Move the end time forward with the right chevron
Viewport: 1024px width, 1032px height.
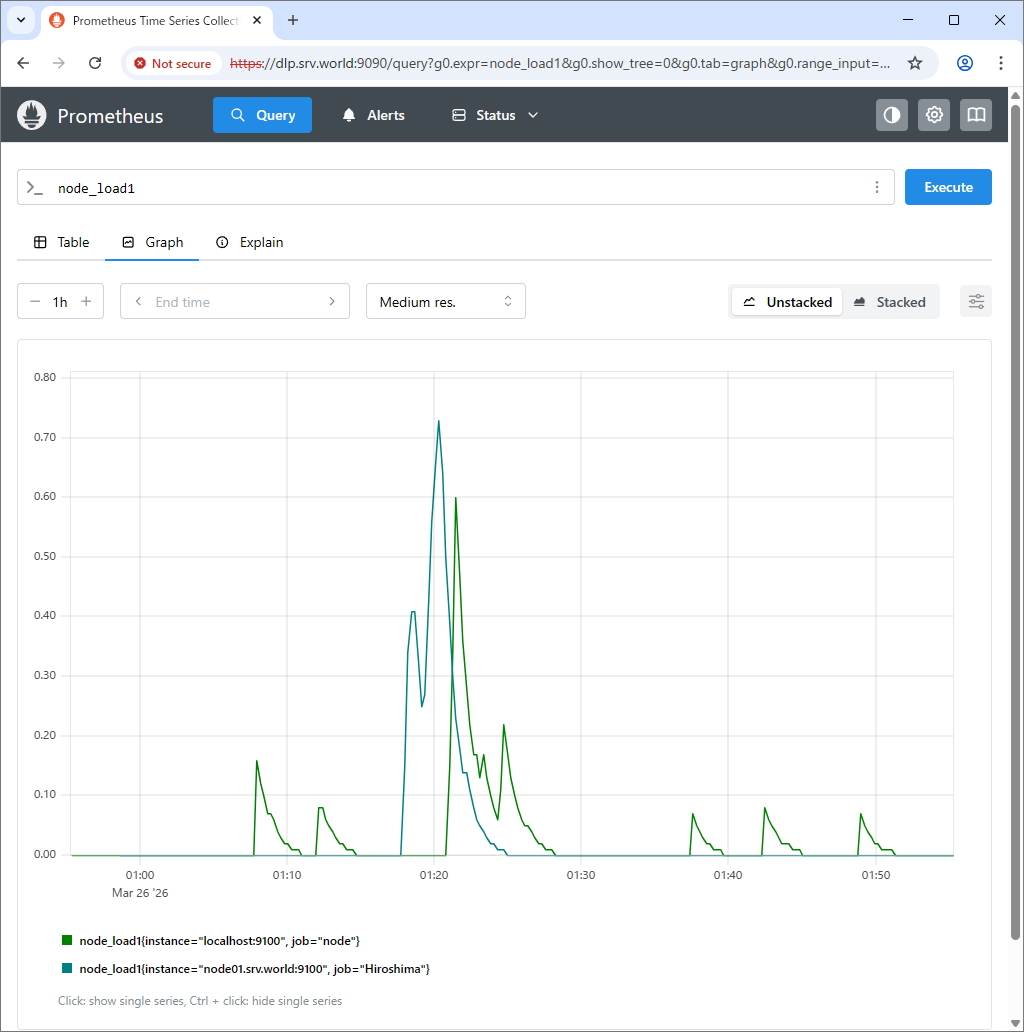tap(332, 301)
